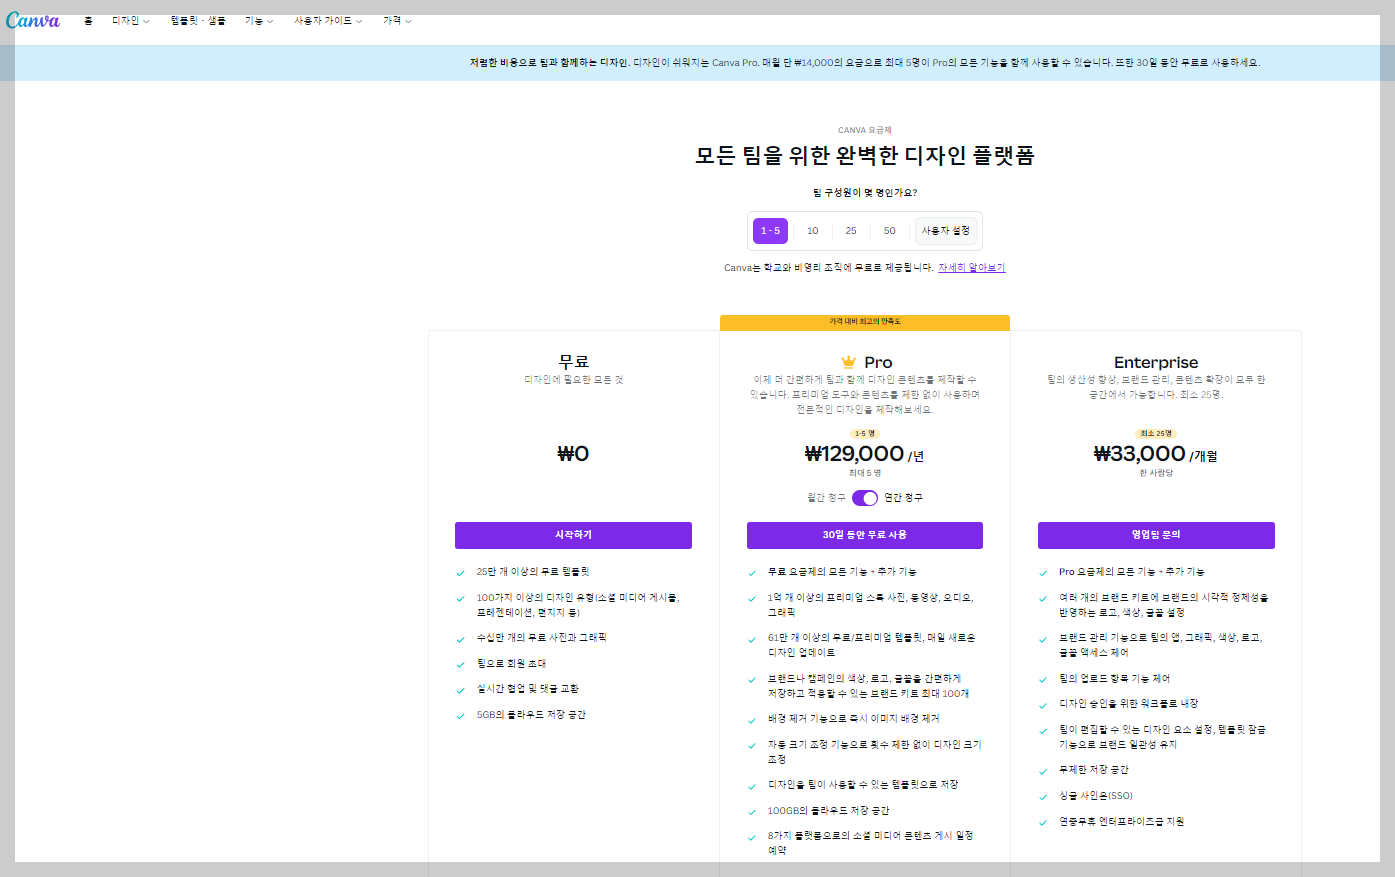Click the Pro 요금제의 모든 기능 + 추가 기능 row
The height and width of the screenshot is (877, 1395).
click(1132, 572)
